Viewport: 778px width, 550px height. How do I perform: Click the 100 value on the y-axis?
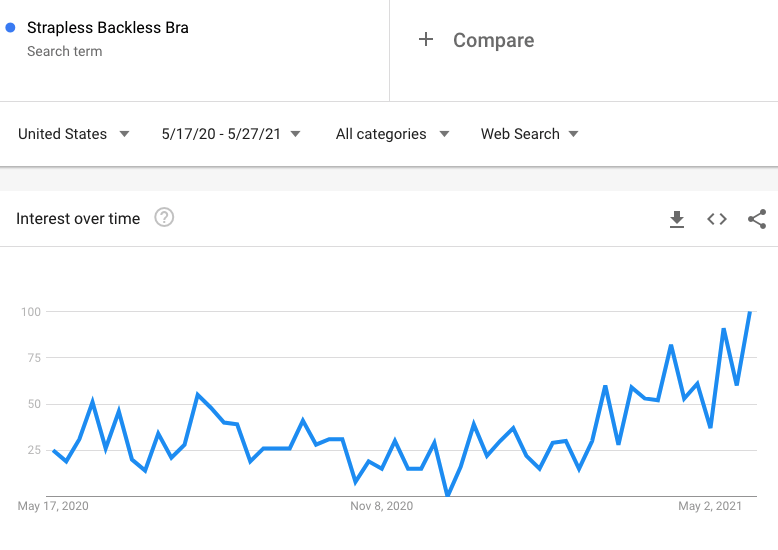pos(31,312)
